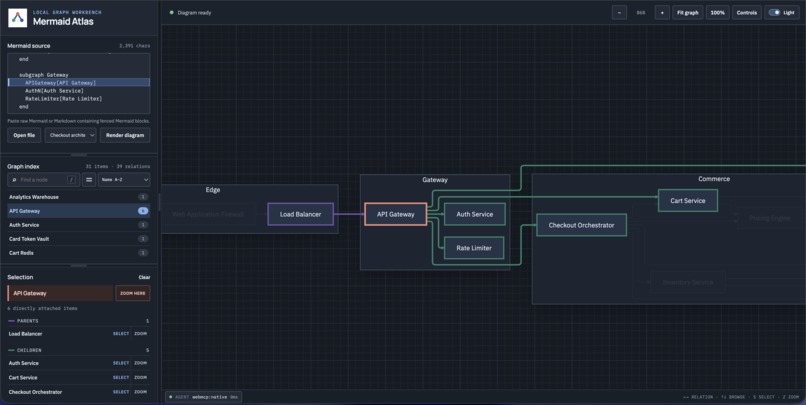This screenshot has height=405, width=806.
Task: Click the 'RateLimiter[Rate Limiter]' source line
Action: pos(63,99)
